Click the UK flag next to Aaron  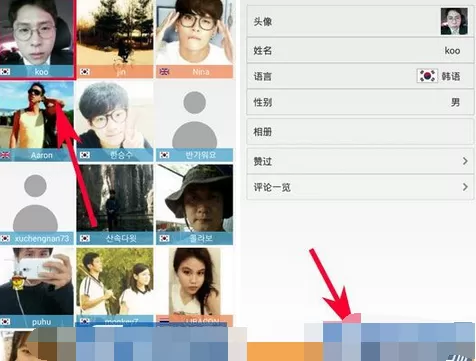click(5, 155)
